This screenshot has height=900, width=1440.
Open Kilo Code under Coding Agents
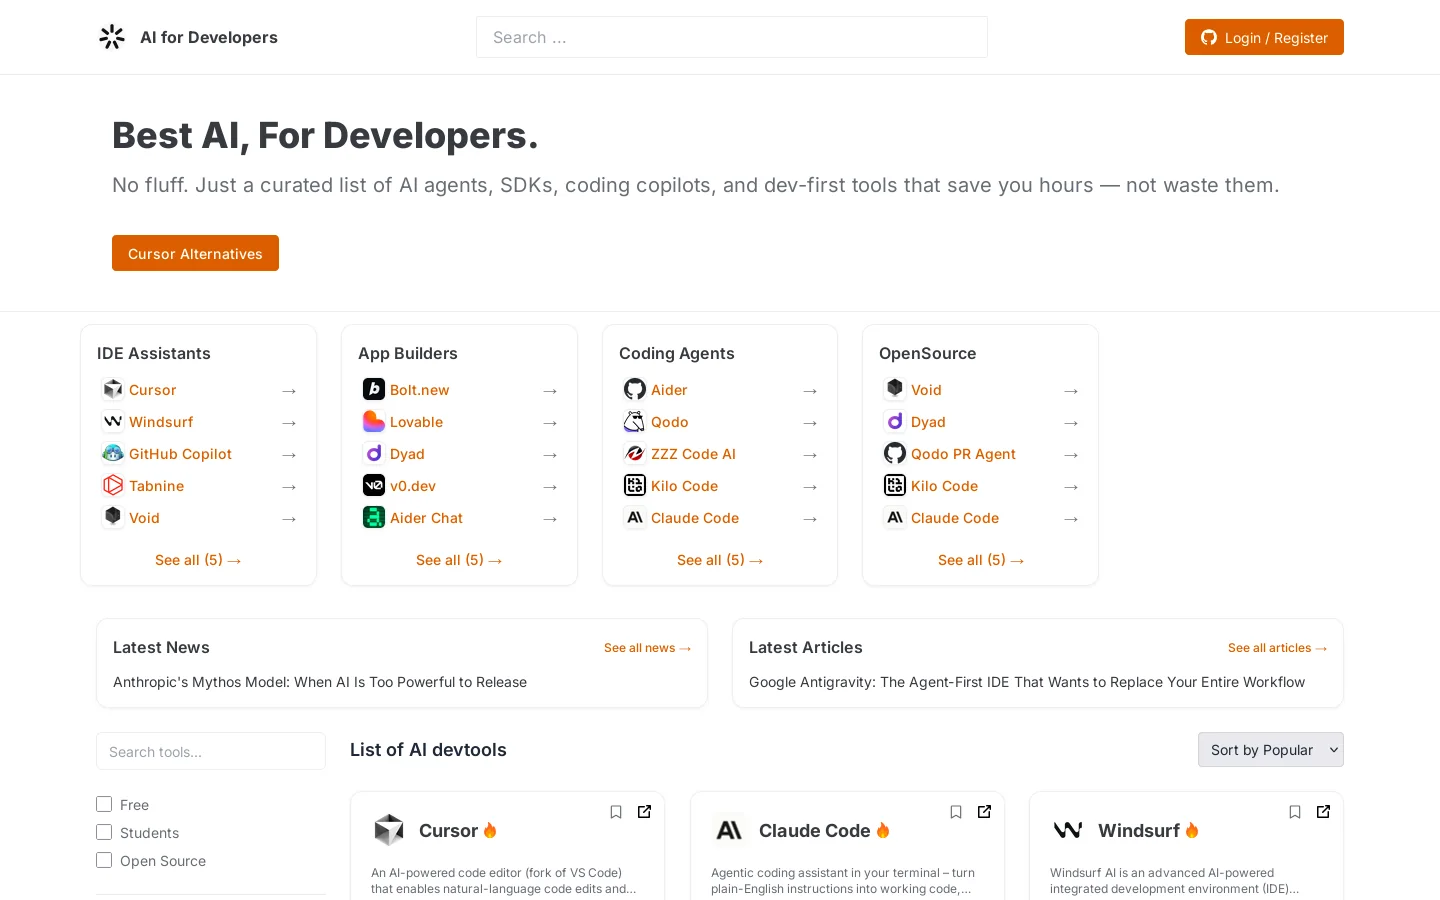pyautogui.click(x=684, y=486)
